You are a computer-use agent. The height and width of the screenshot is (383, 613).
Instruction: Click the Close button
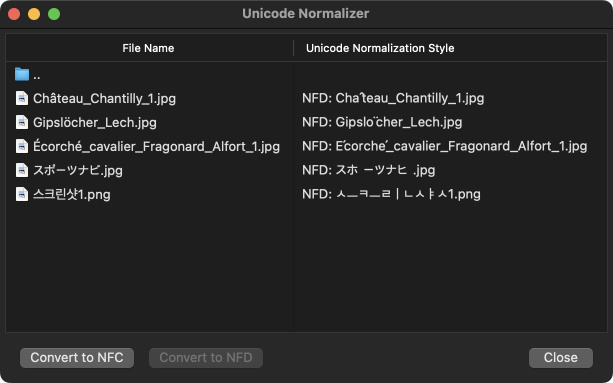click(561, 358)
